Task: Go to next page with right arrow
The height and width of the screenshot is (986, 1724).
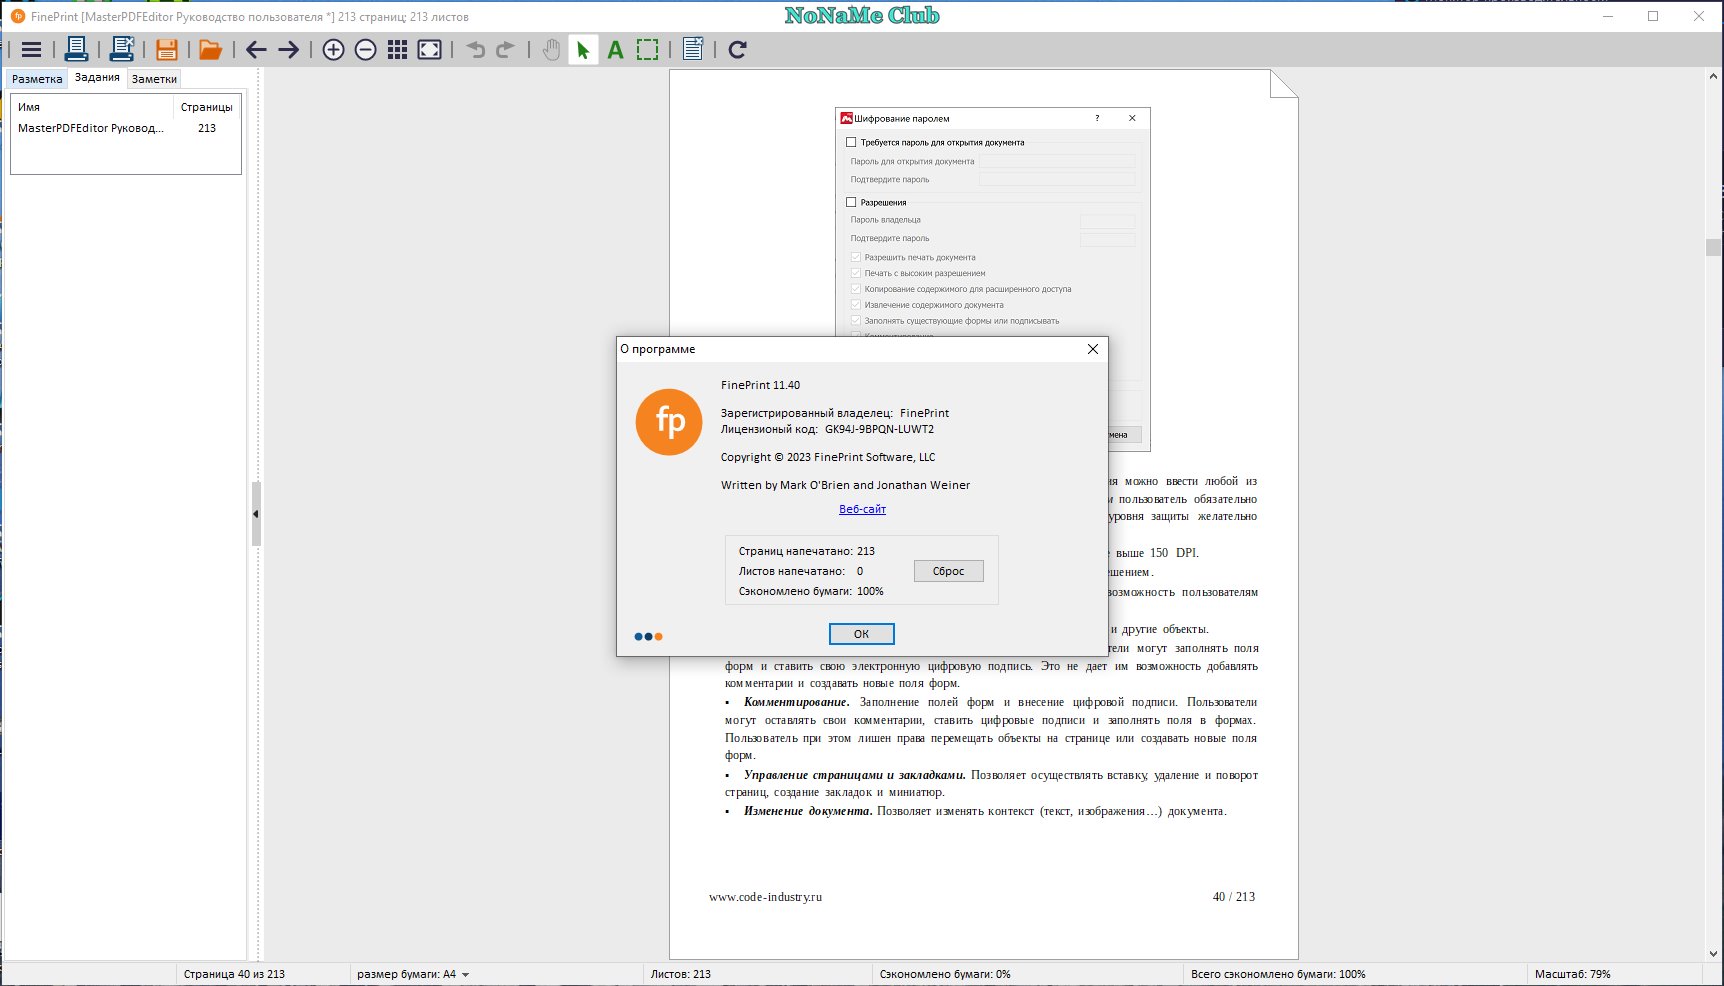Action: [x=289, y=50]
